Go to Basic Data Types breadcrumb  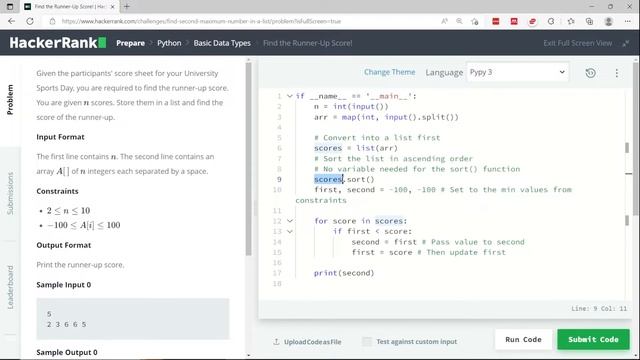click(x=222, y=43)
